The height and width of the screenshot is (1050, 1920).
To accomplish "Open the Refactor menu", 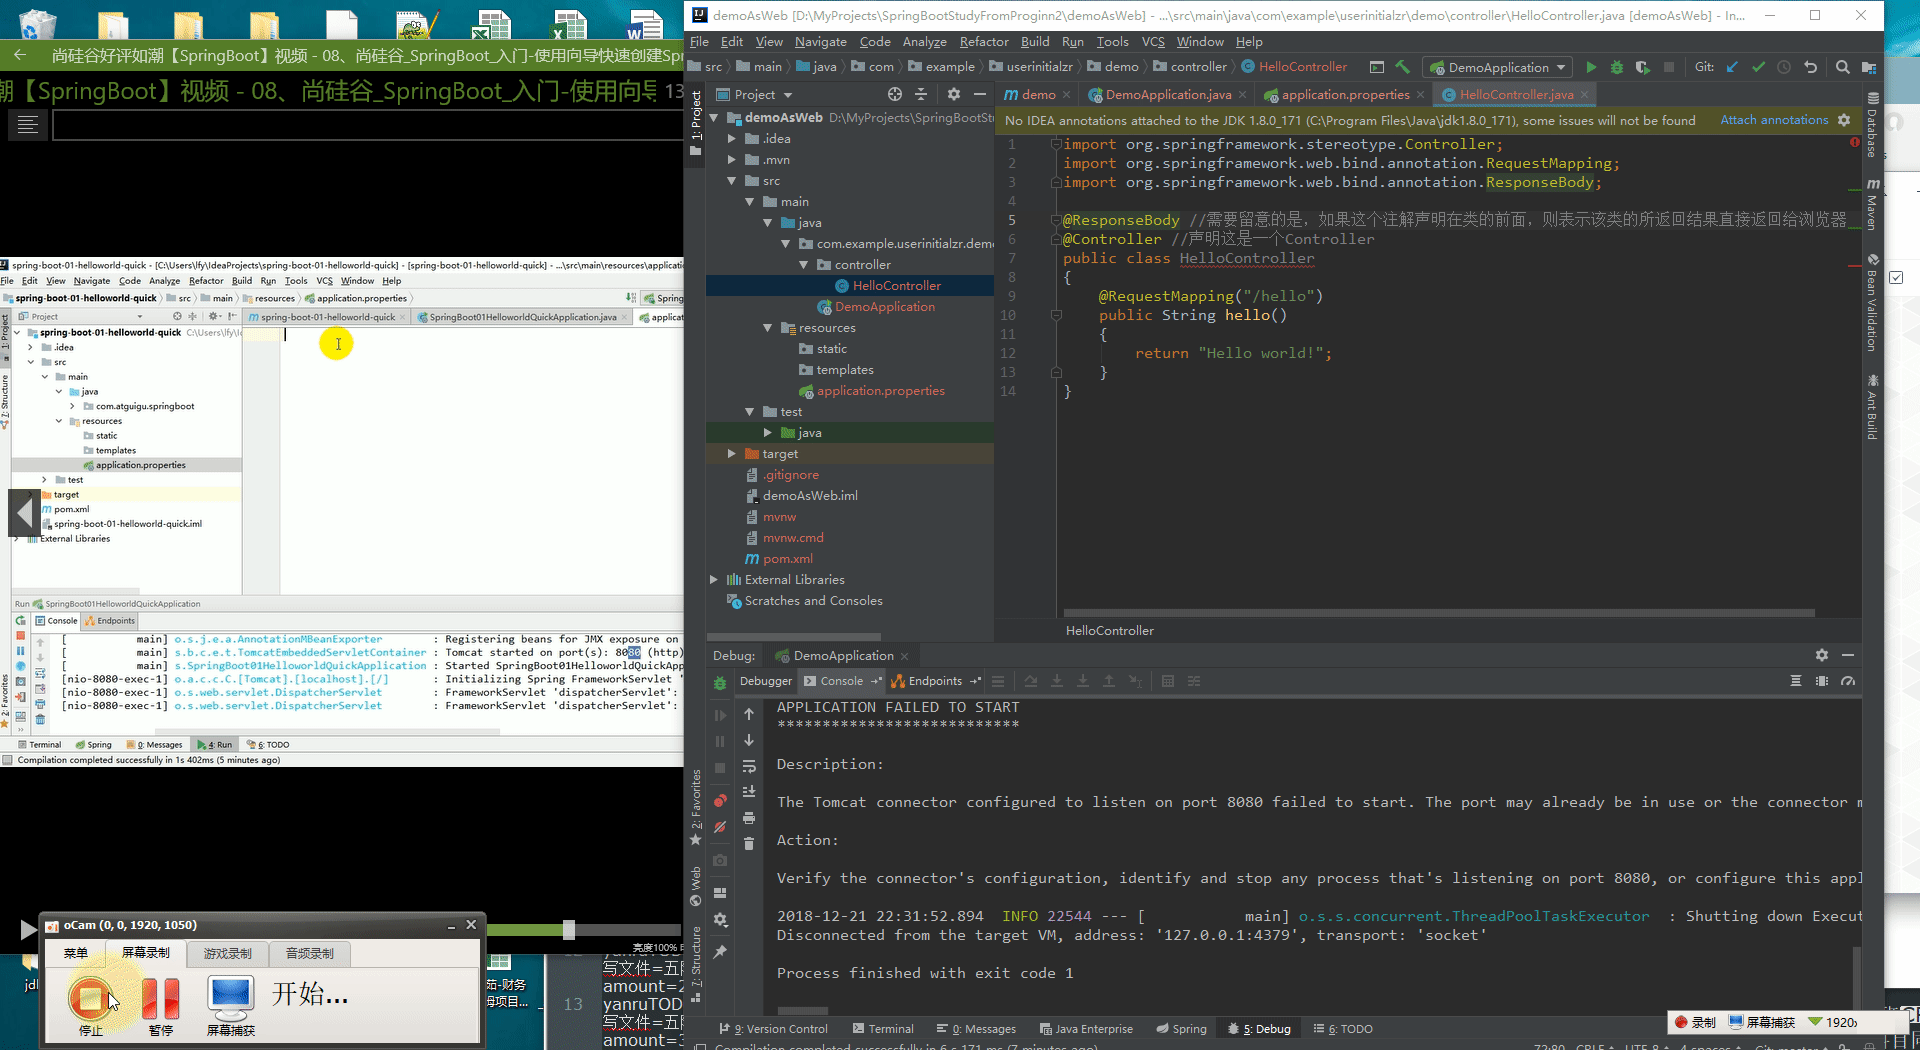I will (x=984, y=42).
